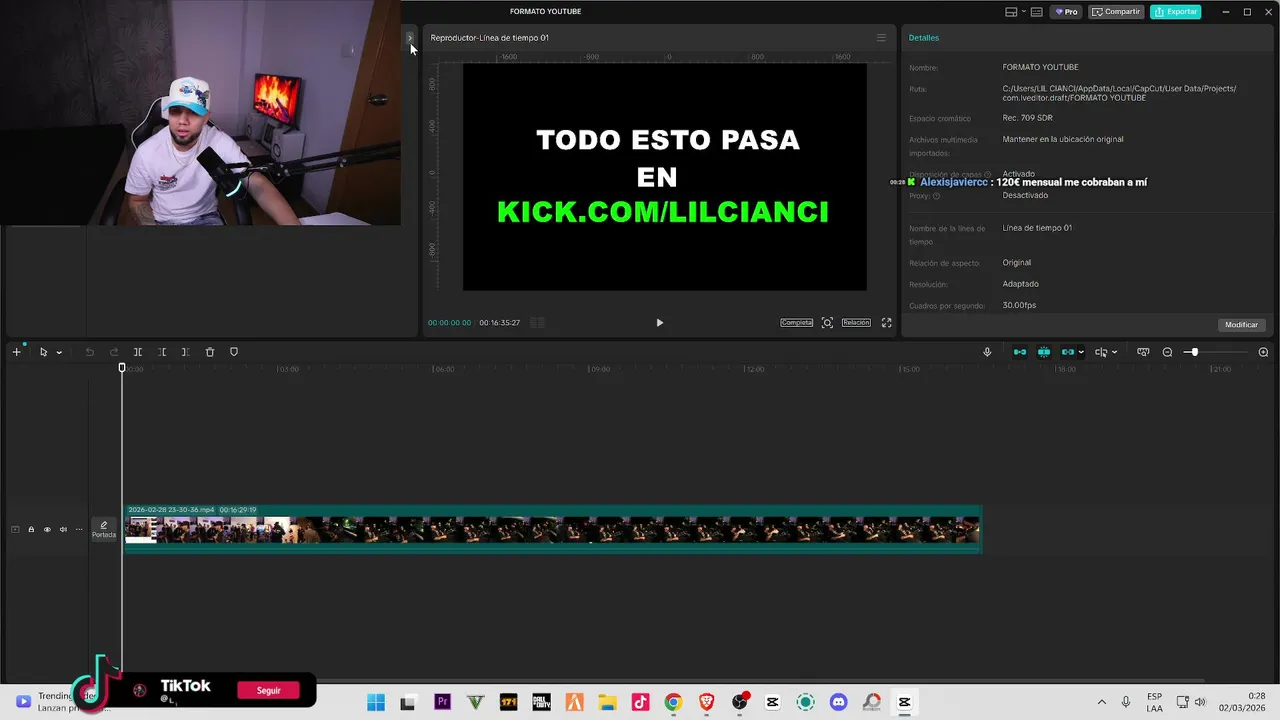
Task: Open the selection tool dropdown arrow
Action: click(59, 353)
